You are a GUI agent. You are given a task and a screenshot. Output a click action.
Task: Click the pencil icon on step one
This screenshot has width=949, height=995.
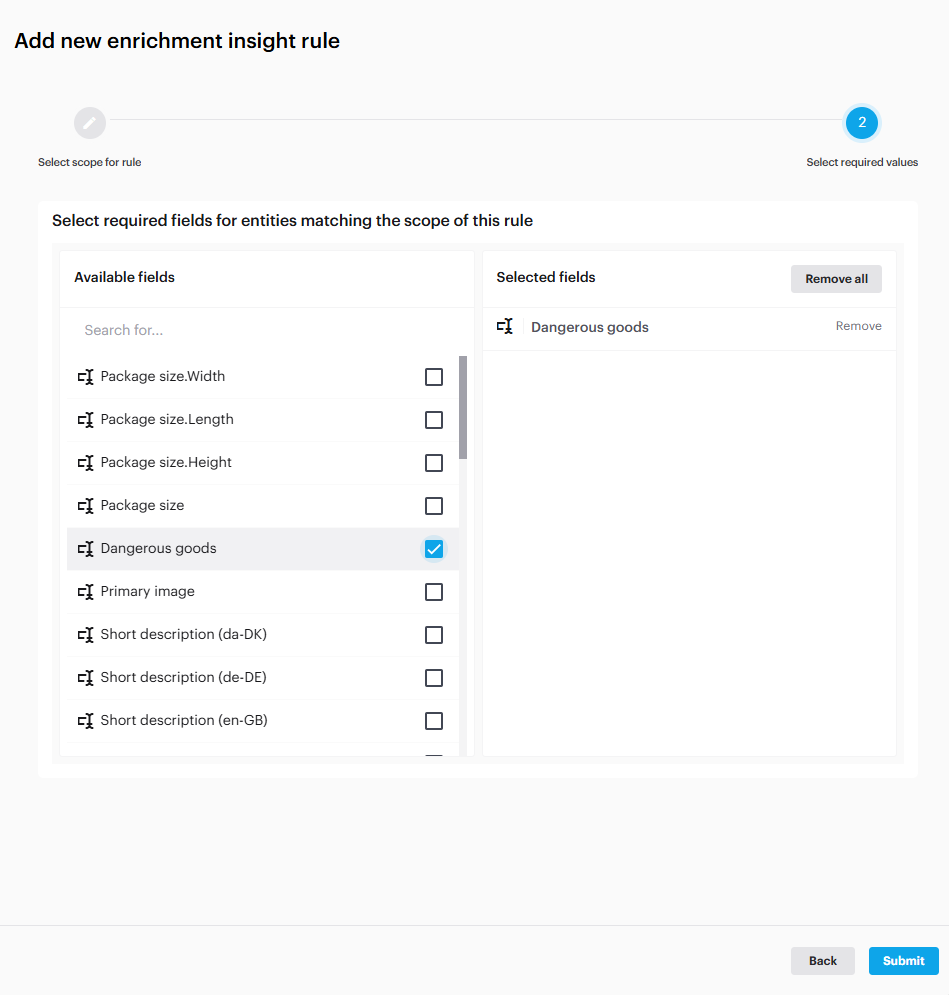pyautogui.click(x=90, y=123)
